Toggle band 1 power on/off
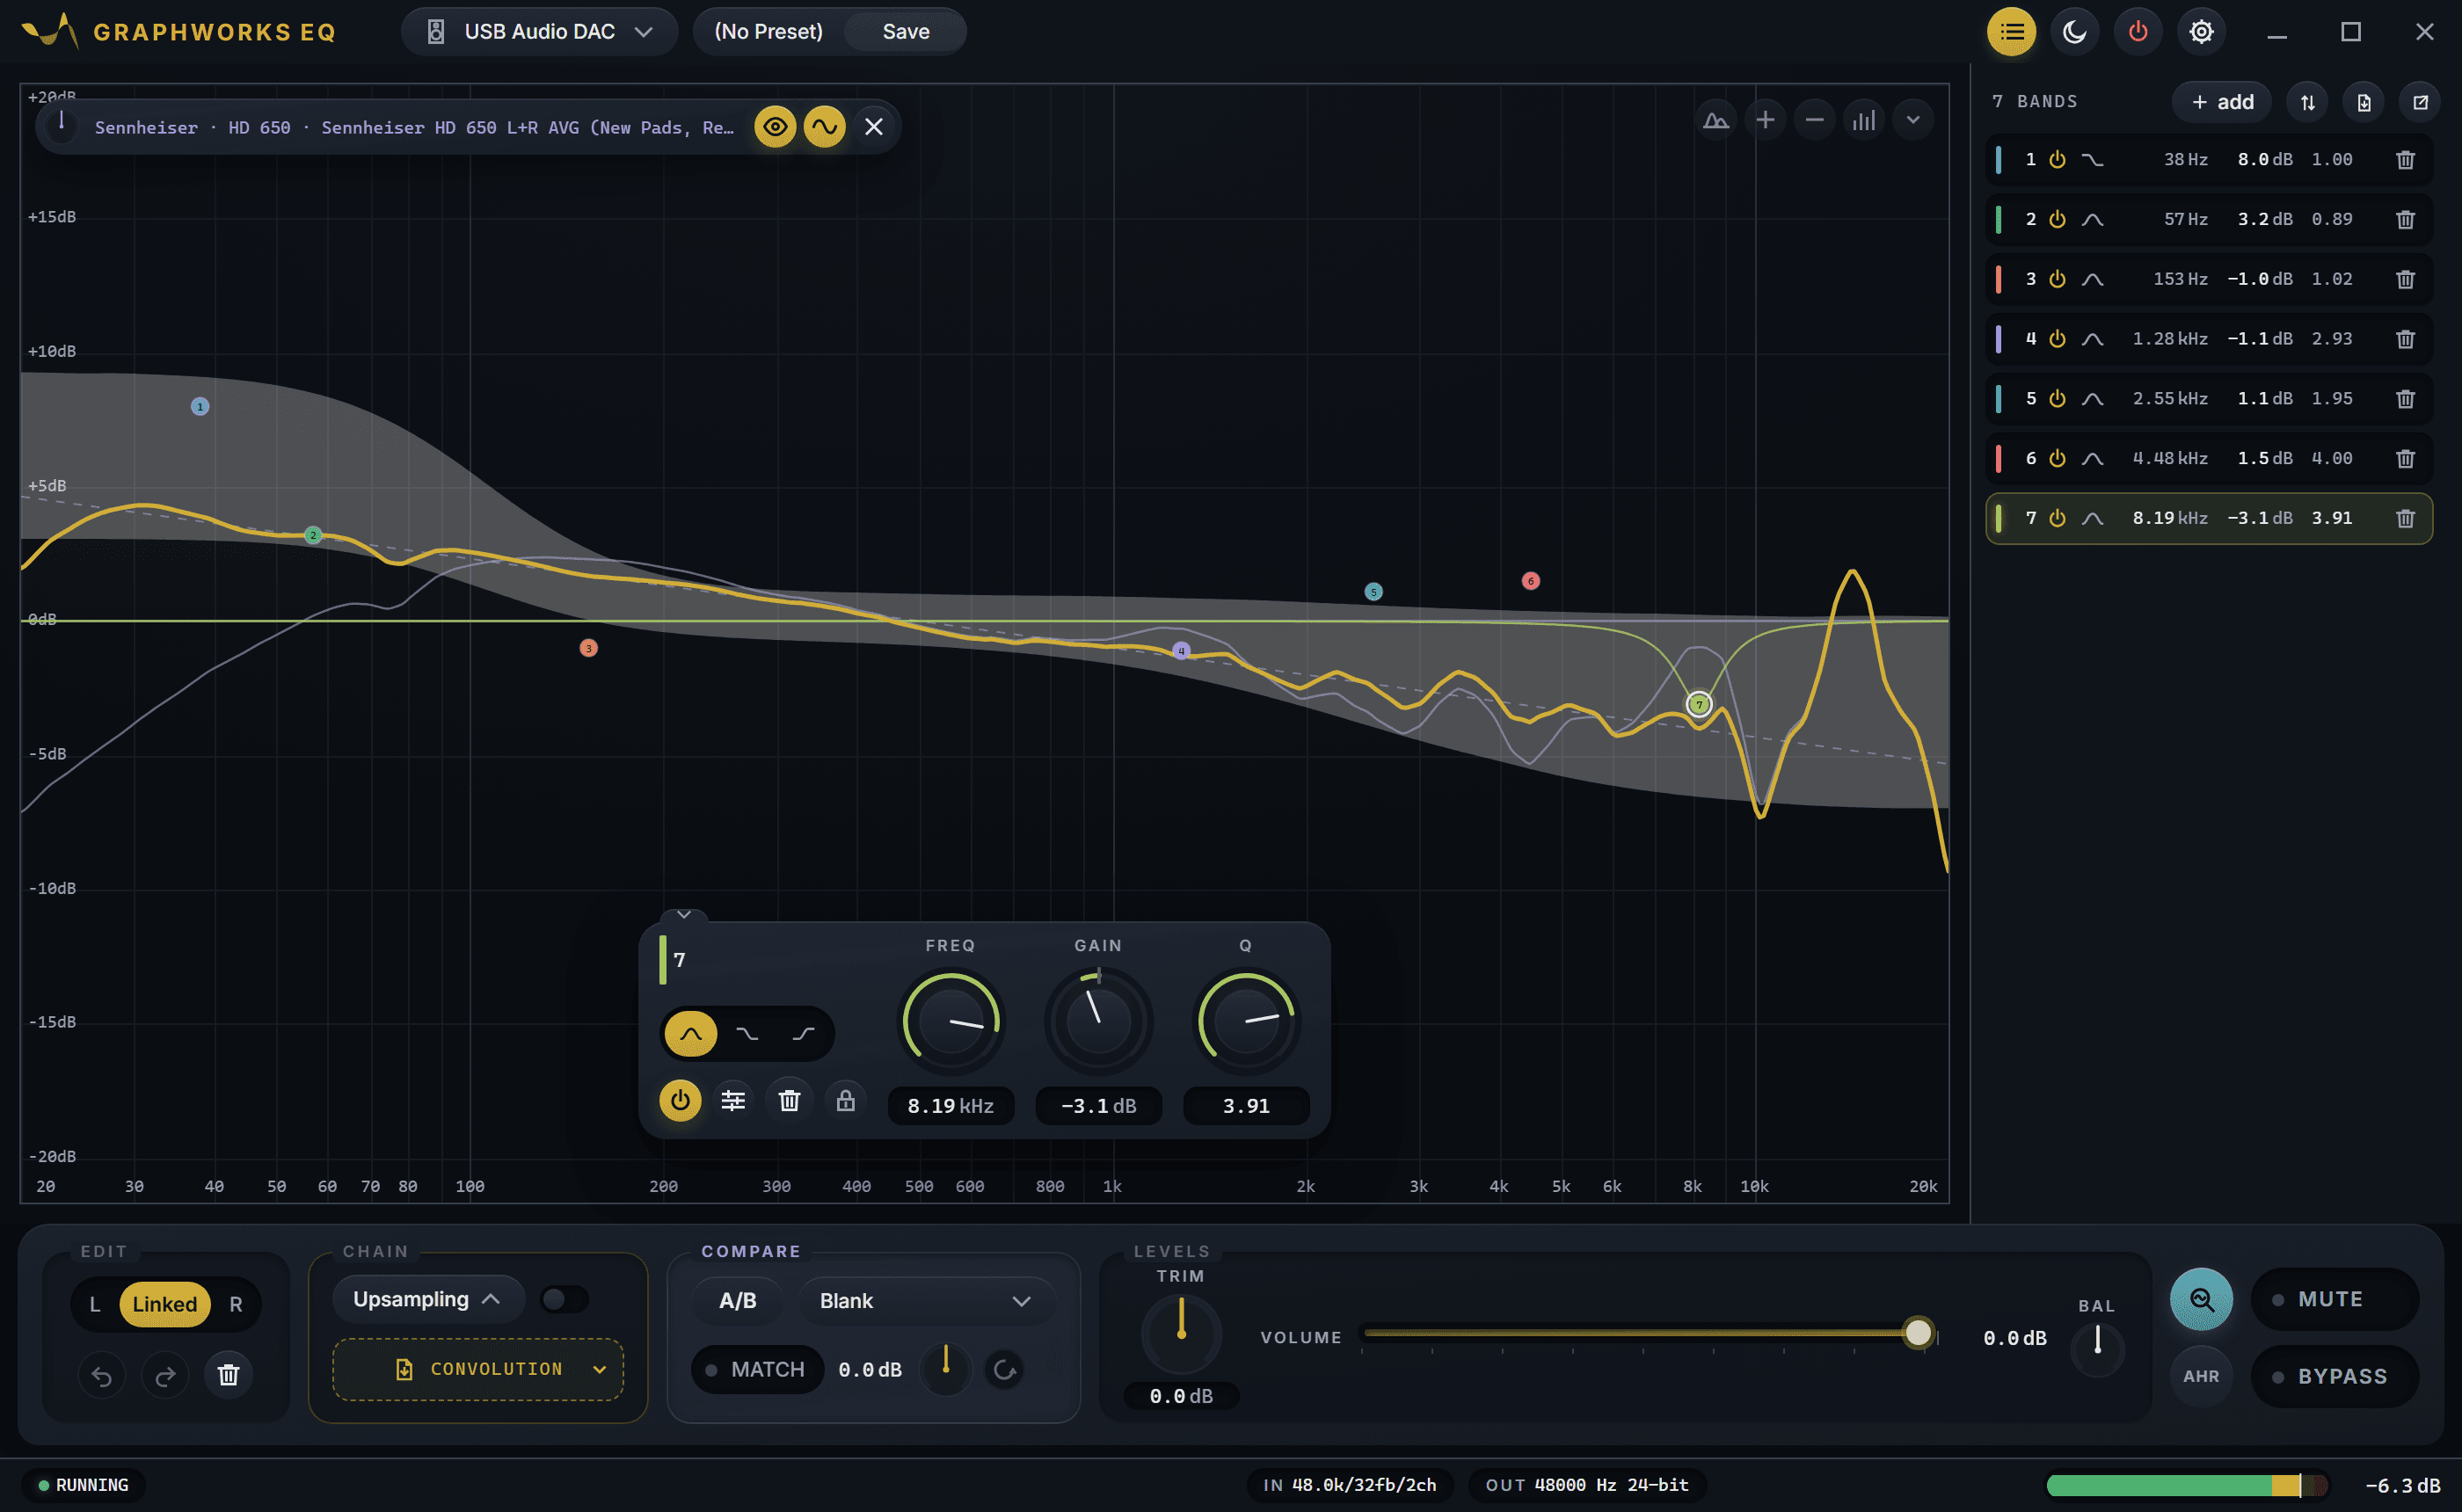This screenshot has width=2462, height=1512. [2057, 160]
